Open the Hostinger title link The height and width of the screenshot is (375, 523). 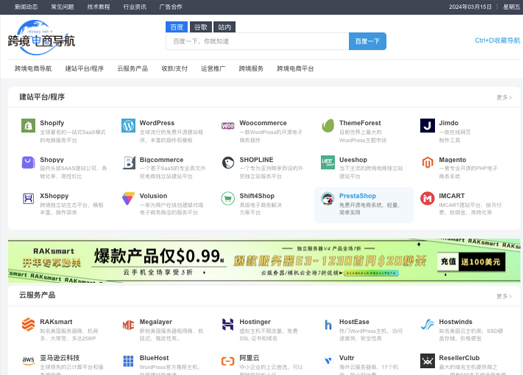point(255,322)
